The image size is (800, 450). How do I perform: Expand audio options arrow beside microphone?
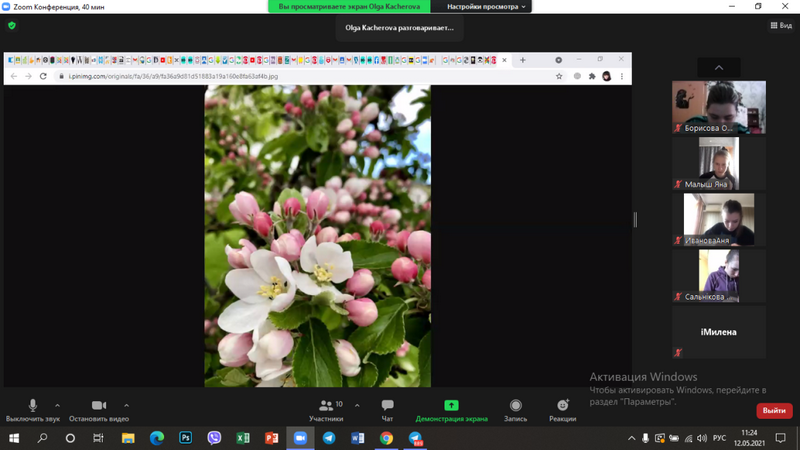click(57, 406)
